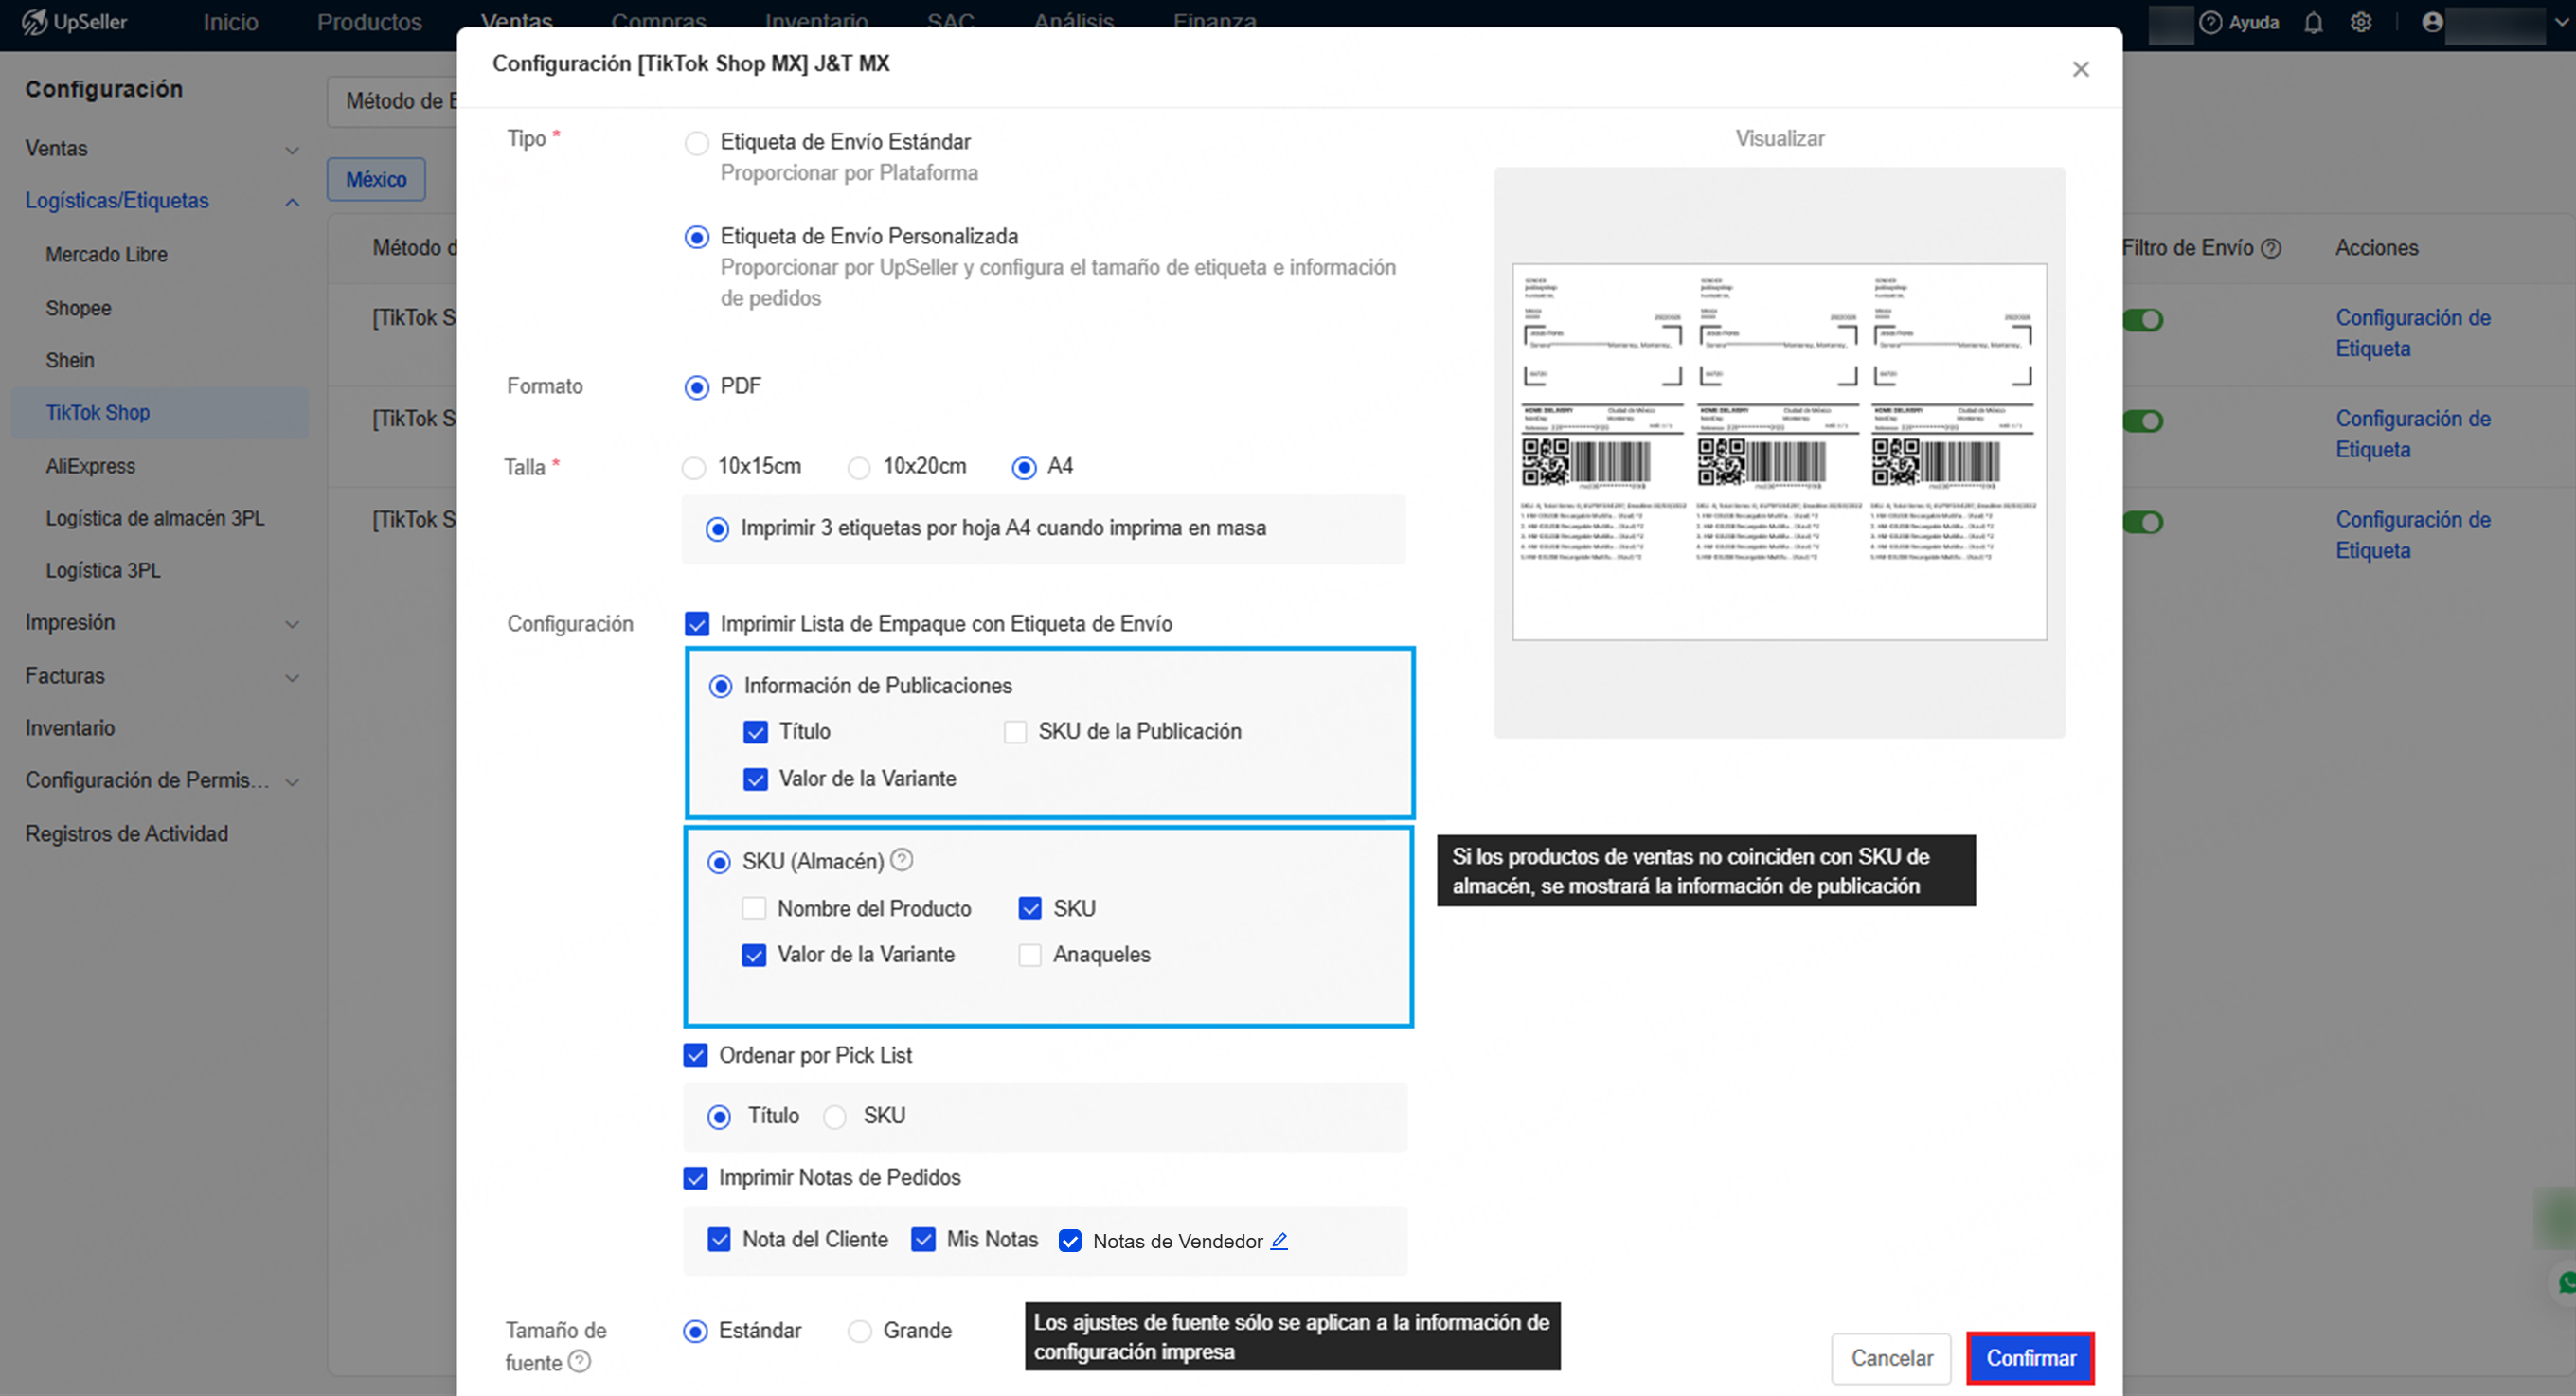Image resolution: width=2576 pixels, height=1396 pixels.
Task: Select Estándar font size
Action: (695, 1331)
